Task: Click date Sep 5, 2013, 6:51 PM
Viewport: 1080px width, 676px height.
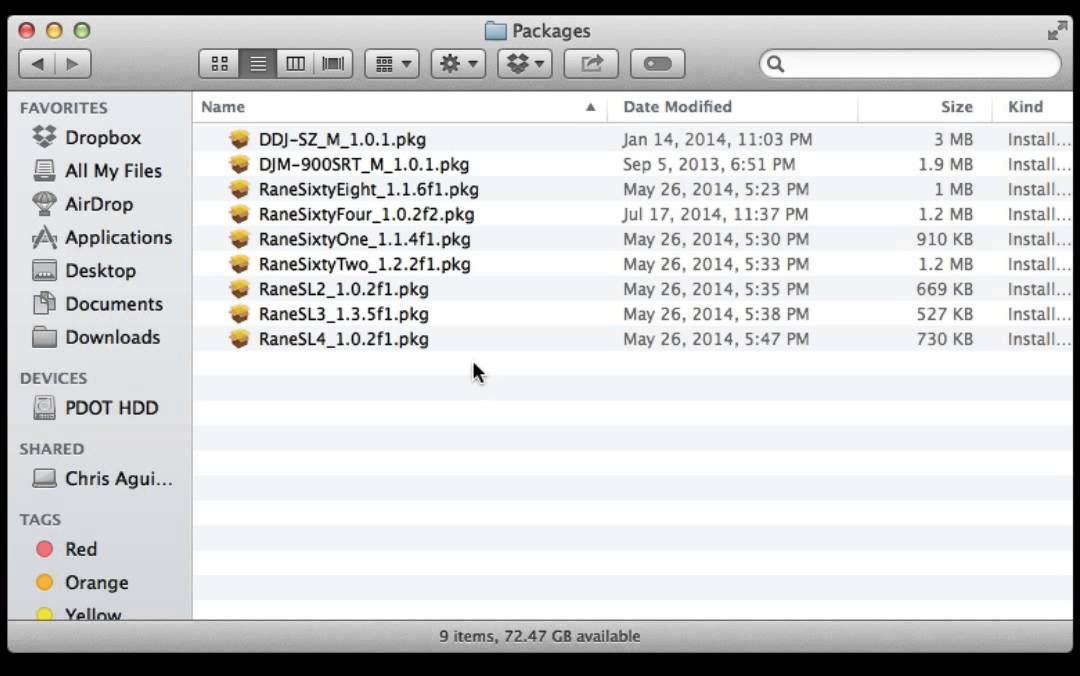Action: tap(709, 164)
